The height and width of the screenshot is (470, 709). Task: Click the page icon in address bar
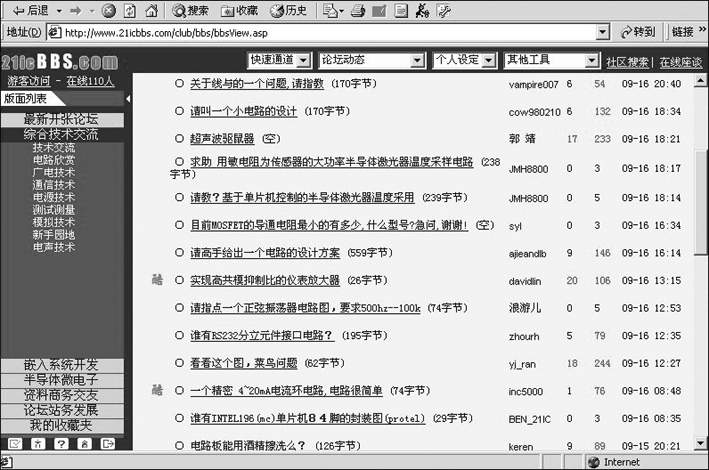[x=55, y=32]
